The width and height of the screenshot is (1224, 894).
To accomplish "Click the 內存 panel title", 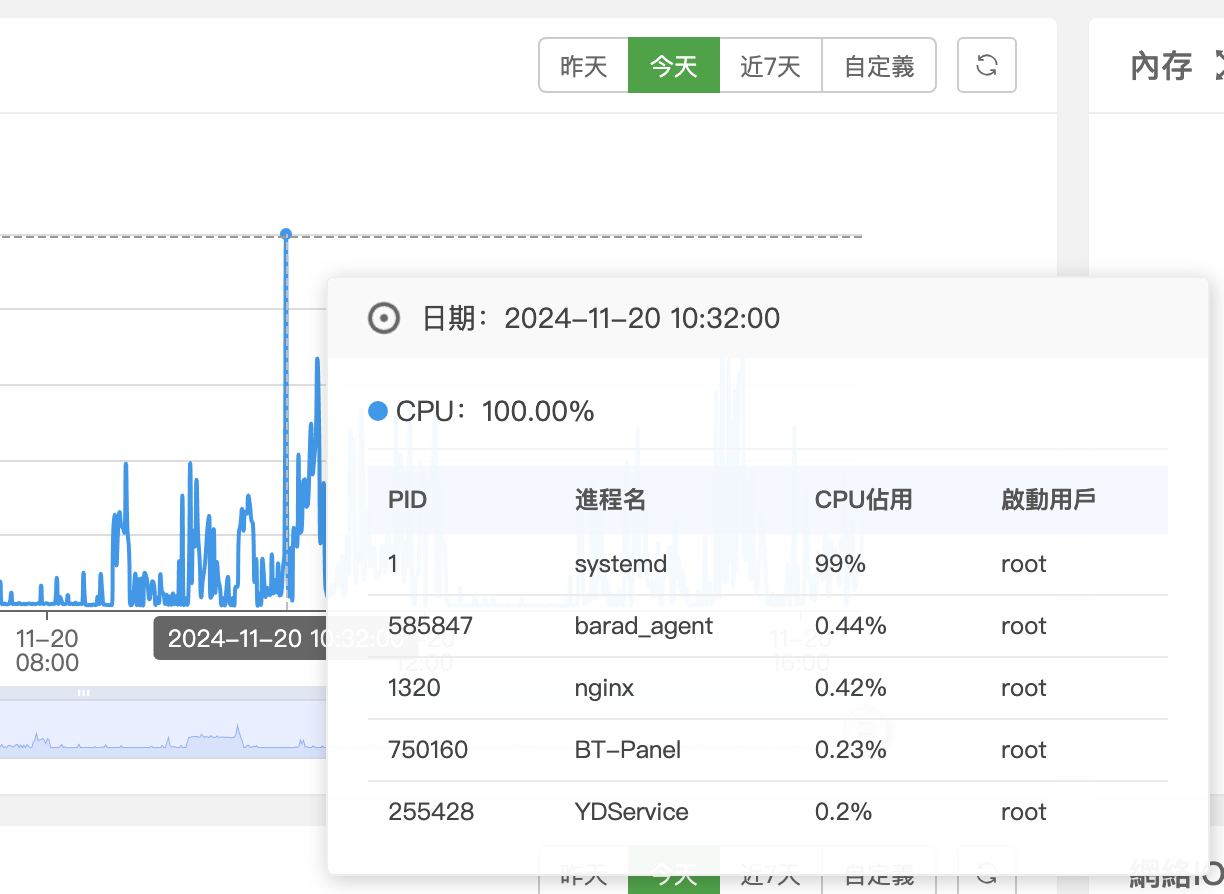I will pyautogui.click(x=1161, y=67).
